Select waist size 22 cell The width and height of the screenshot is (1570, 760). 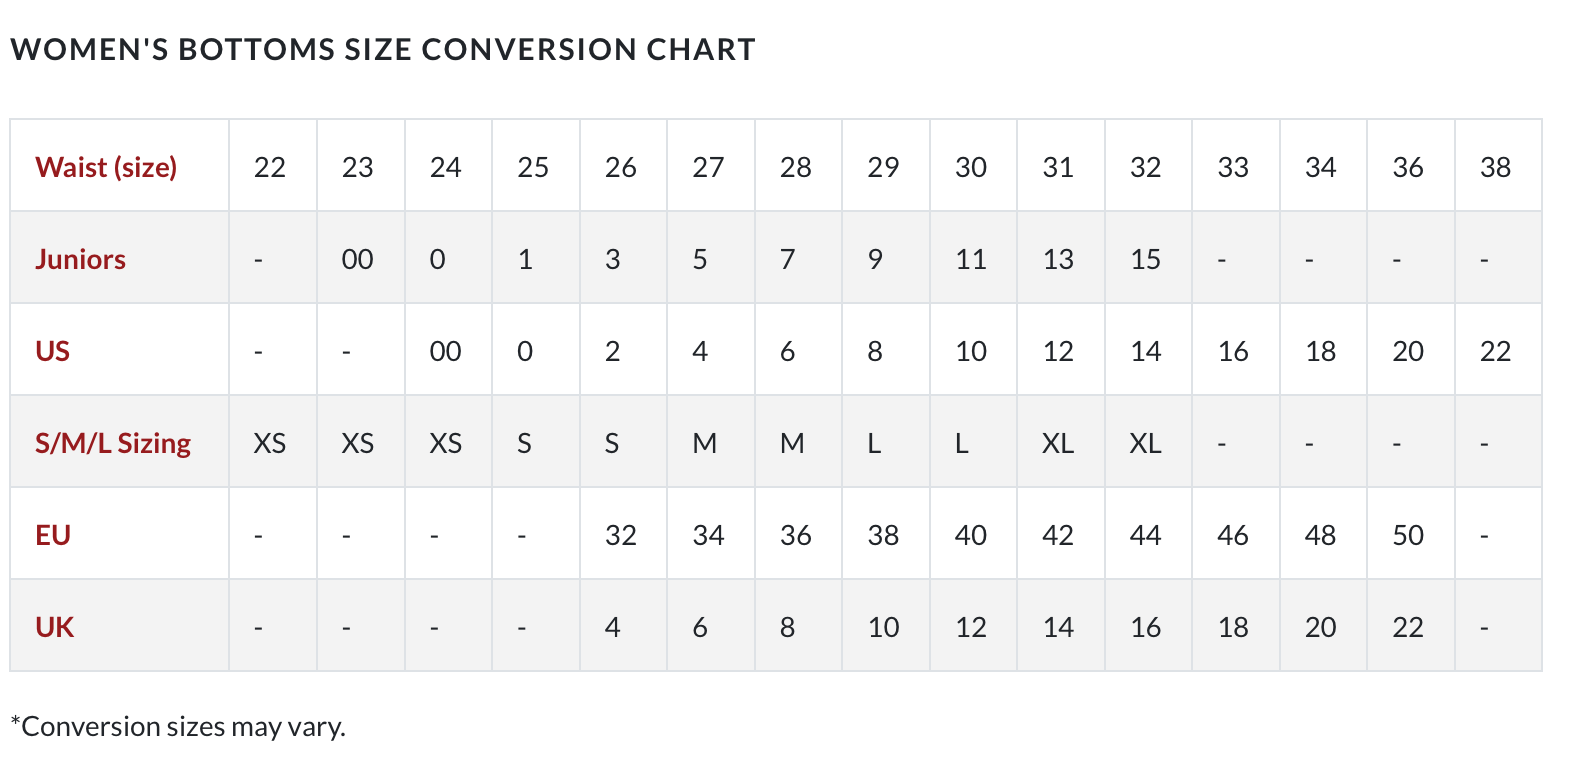point(273,166)
